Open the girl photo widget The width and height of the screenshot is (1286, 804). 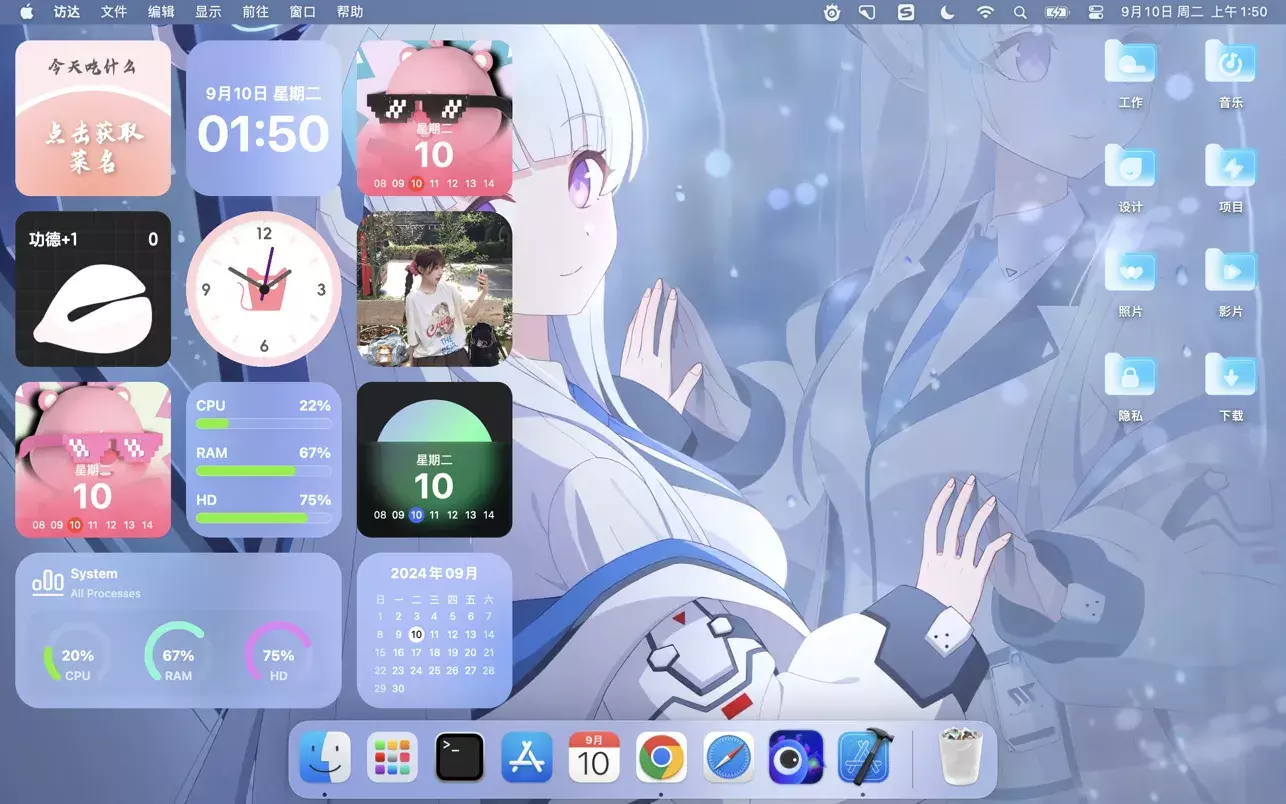(x=434, y=289)
